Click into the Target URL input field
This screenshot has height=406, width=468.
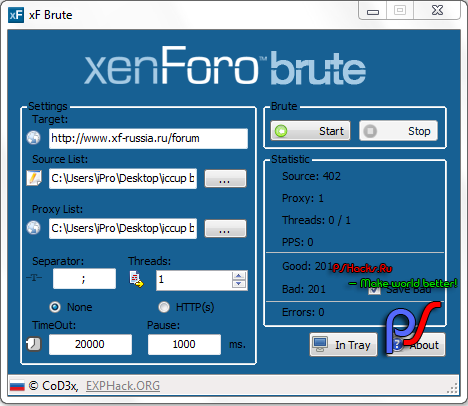coord(148,138)
